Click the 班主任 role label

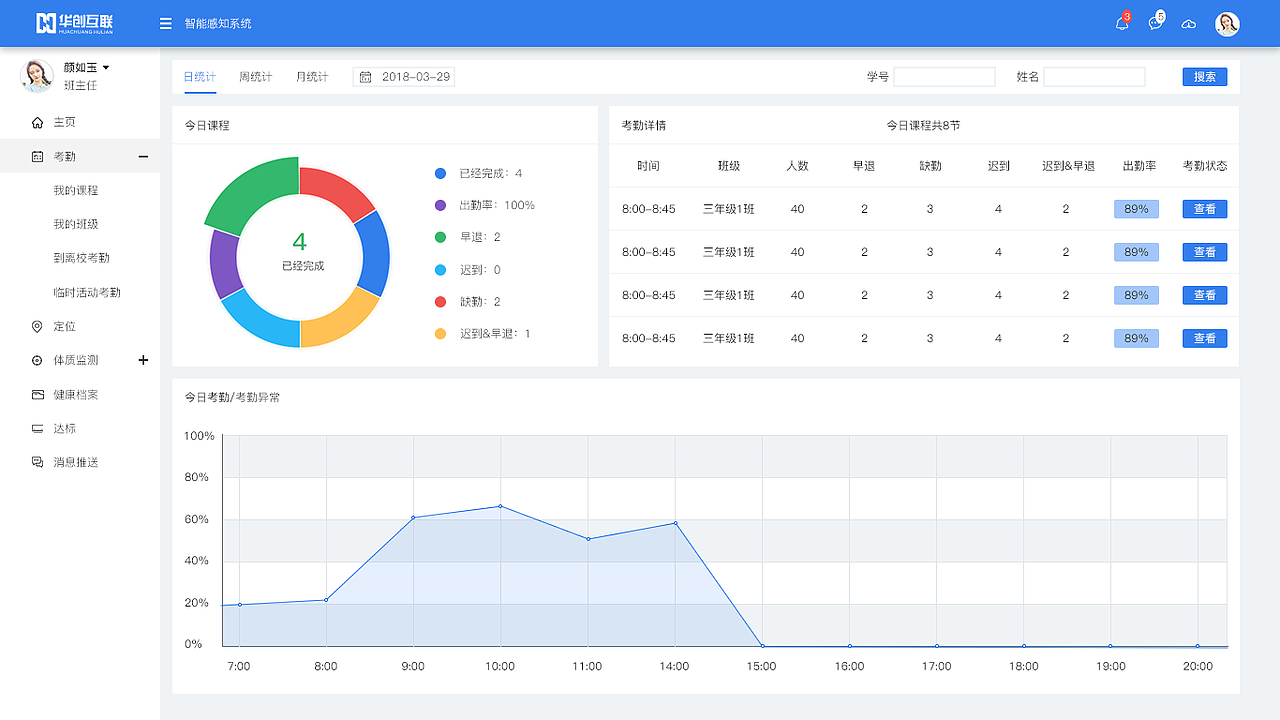pos(80,86)
